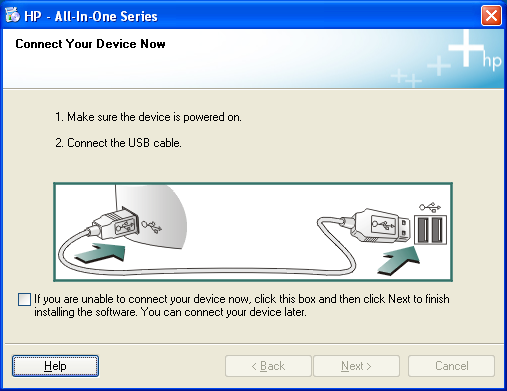Enable the unable-to-connect-device-now checkbox
The width and height of the screenshot is (507, 391).
[x=24, y=299]
